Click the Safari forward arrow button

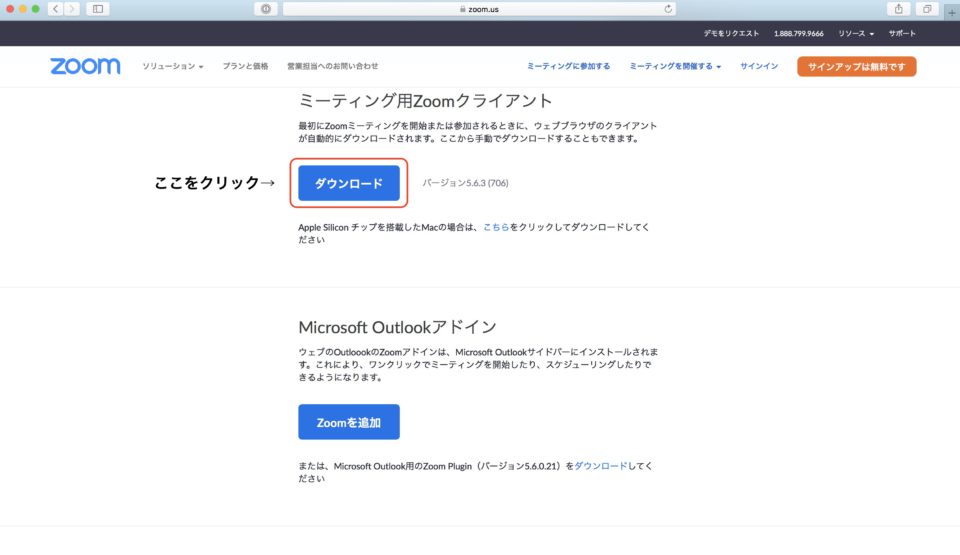tap(72, 9)
